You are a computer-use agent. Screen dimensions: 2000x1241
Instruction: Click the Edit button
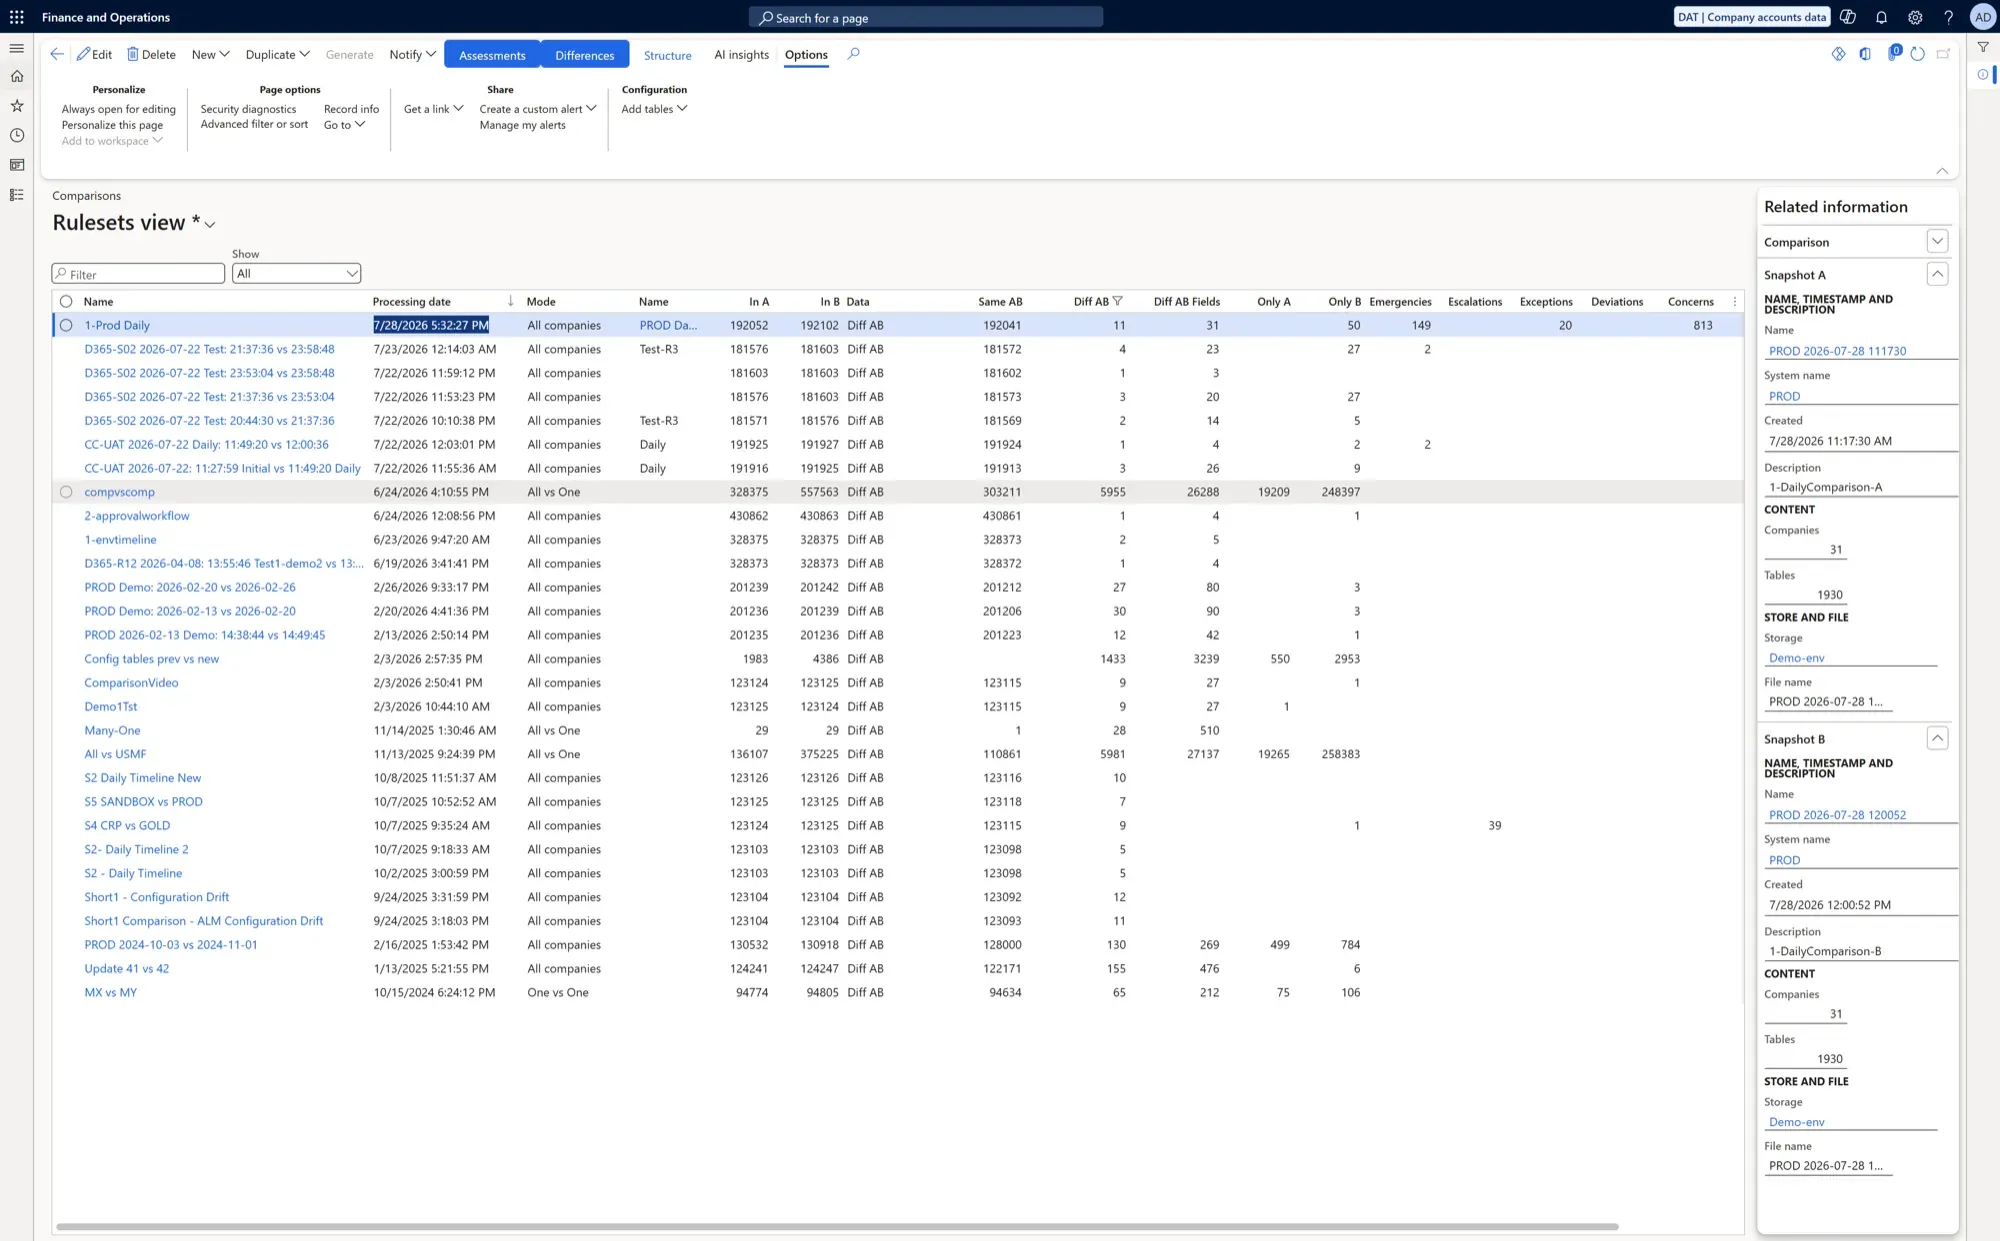coord(94,54)
